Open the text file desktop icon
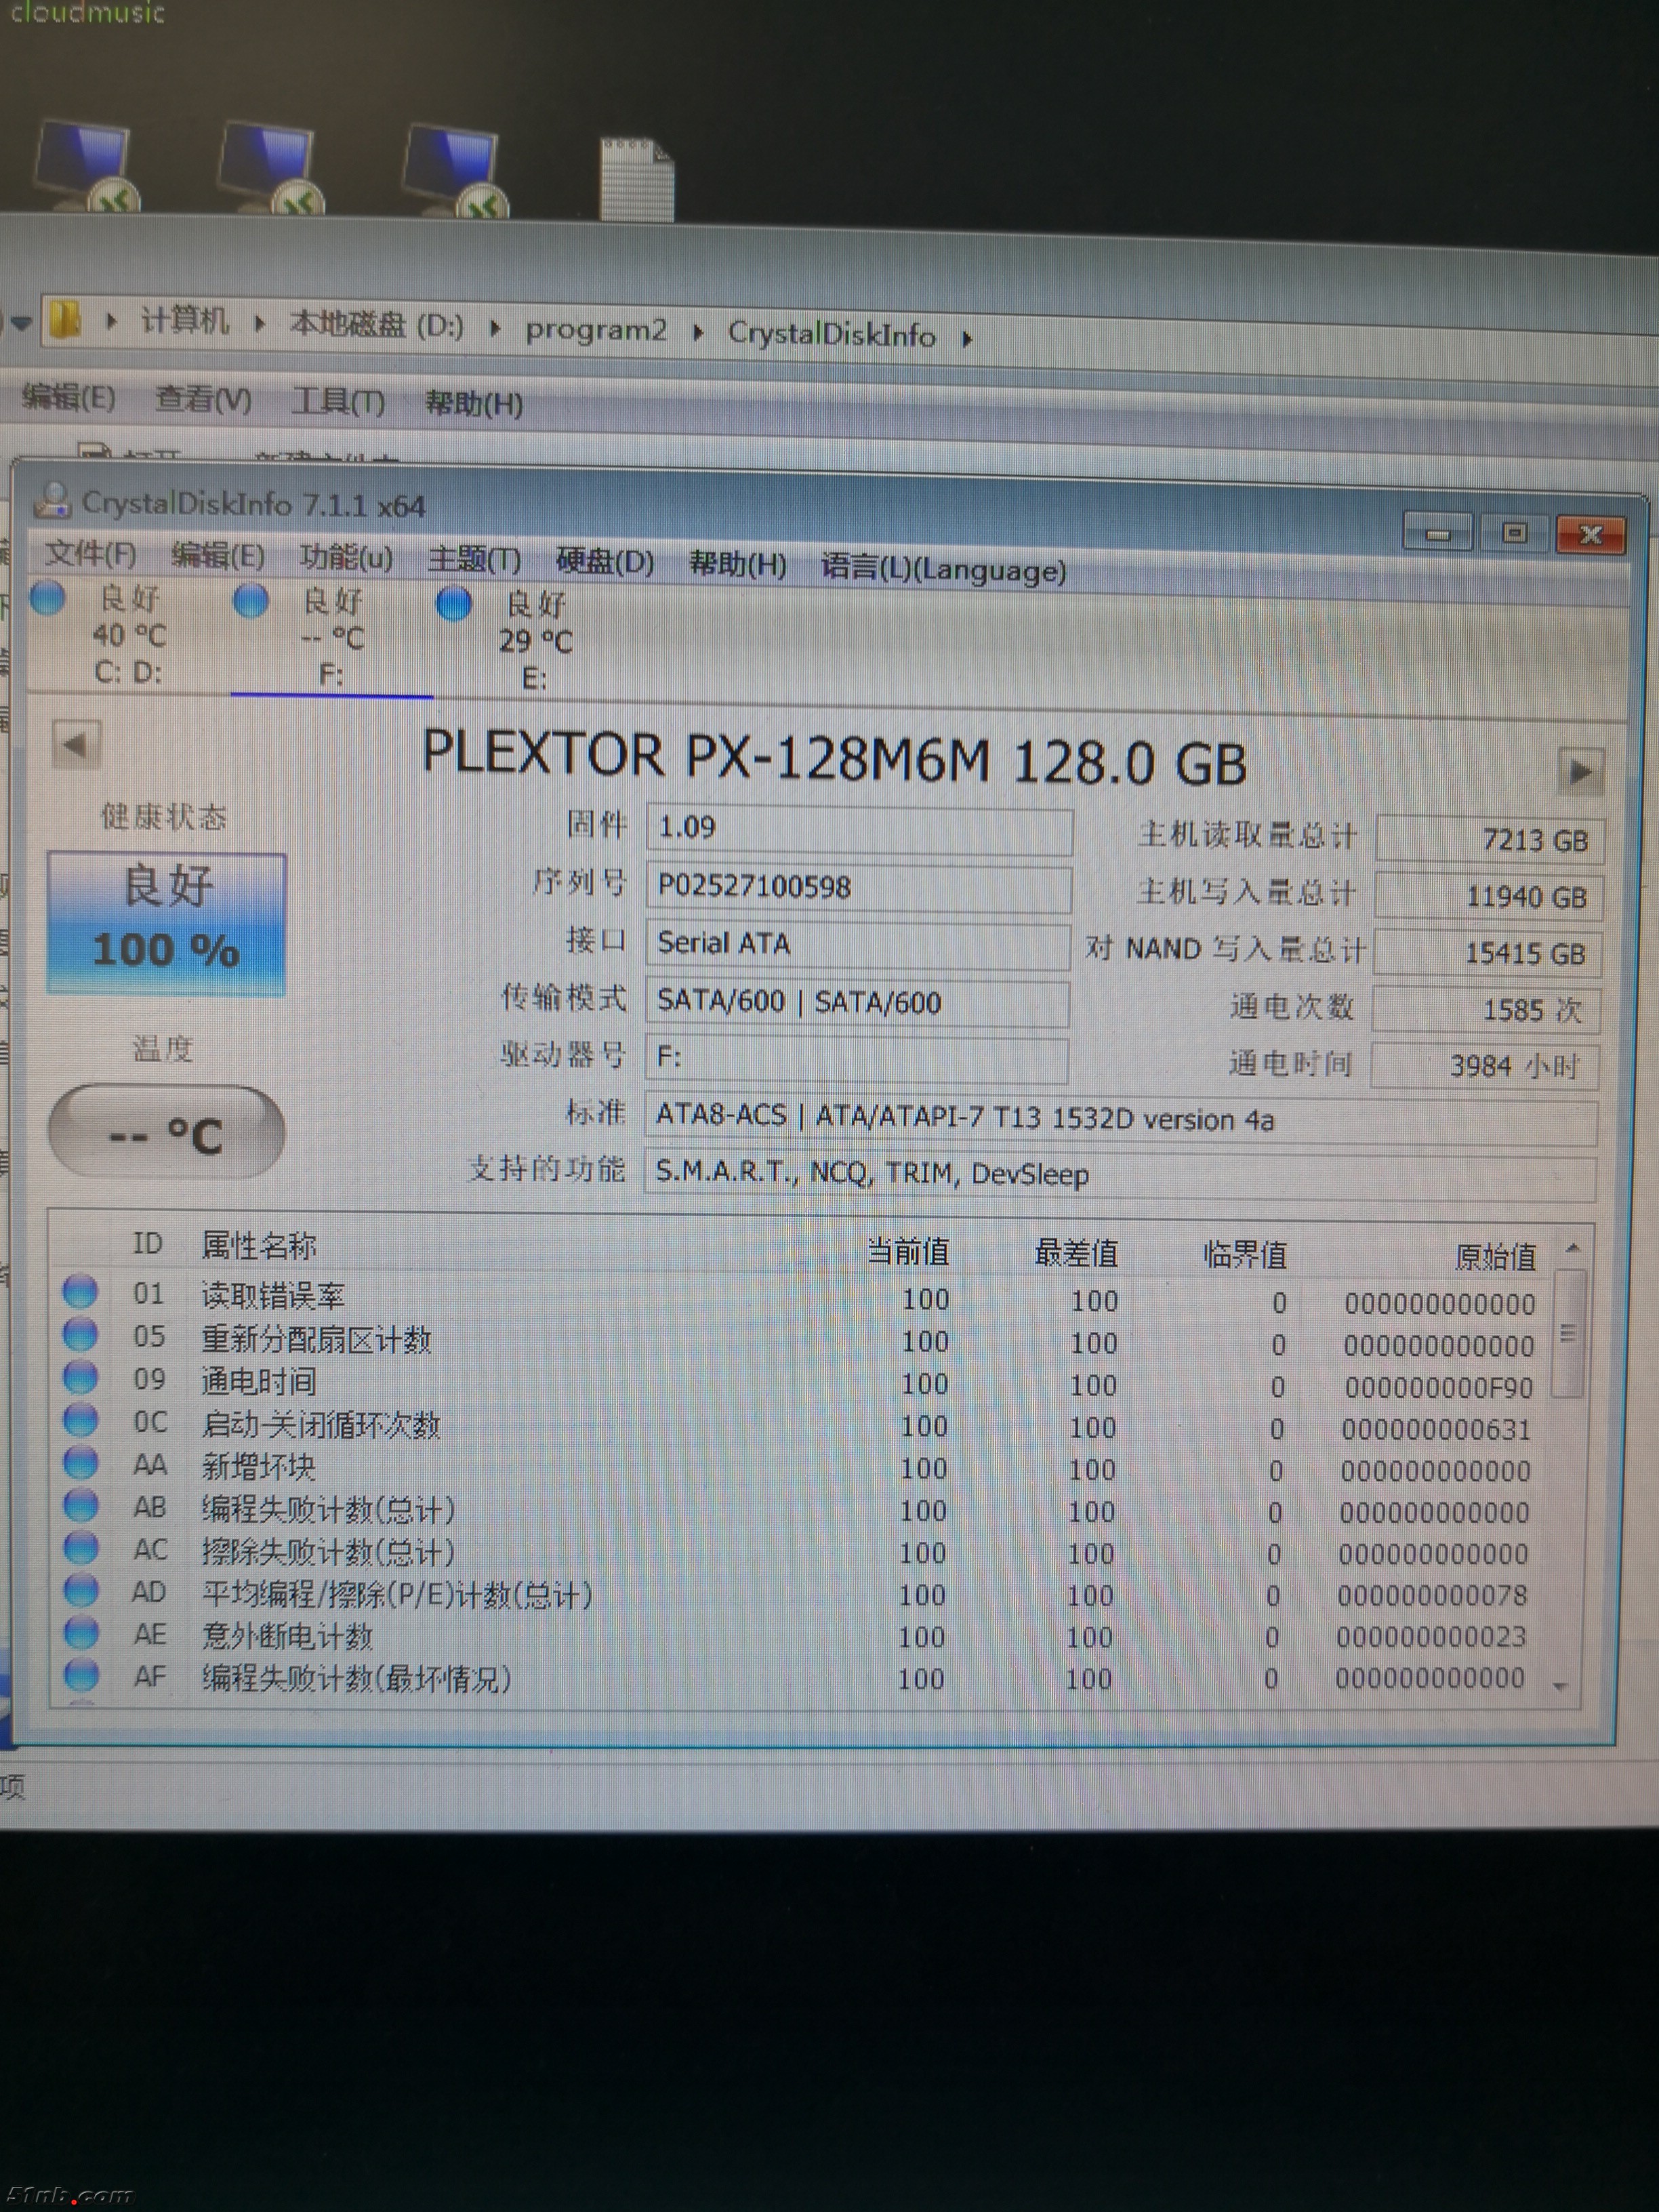This screenshot has height=2212, width=1659. tap(636, 178)
